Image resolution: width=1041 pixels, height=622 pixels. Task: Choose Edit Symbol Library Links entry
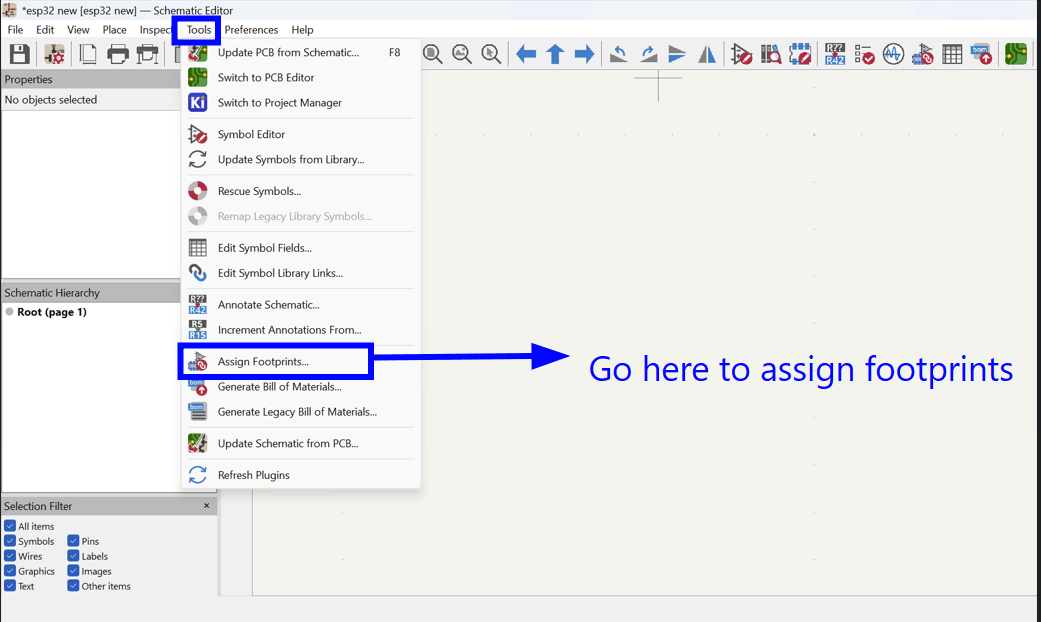(x=301, y=273)
